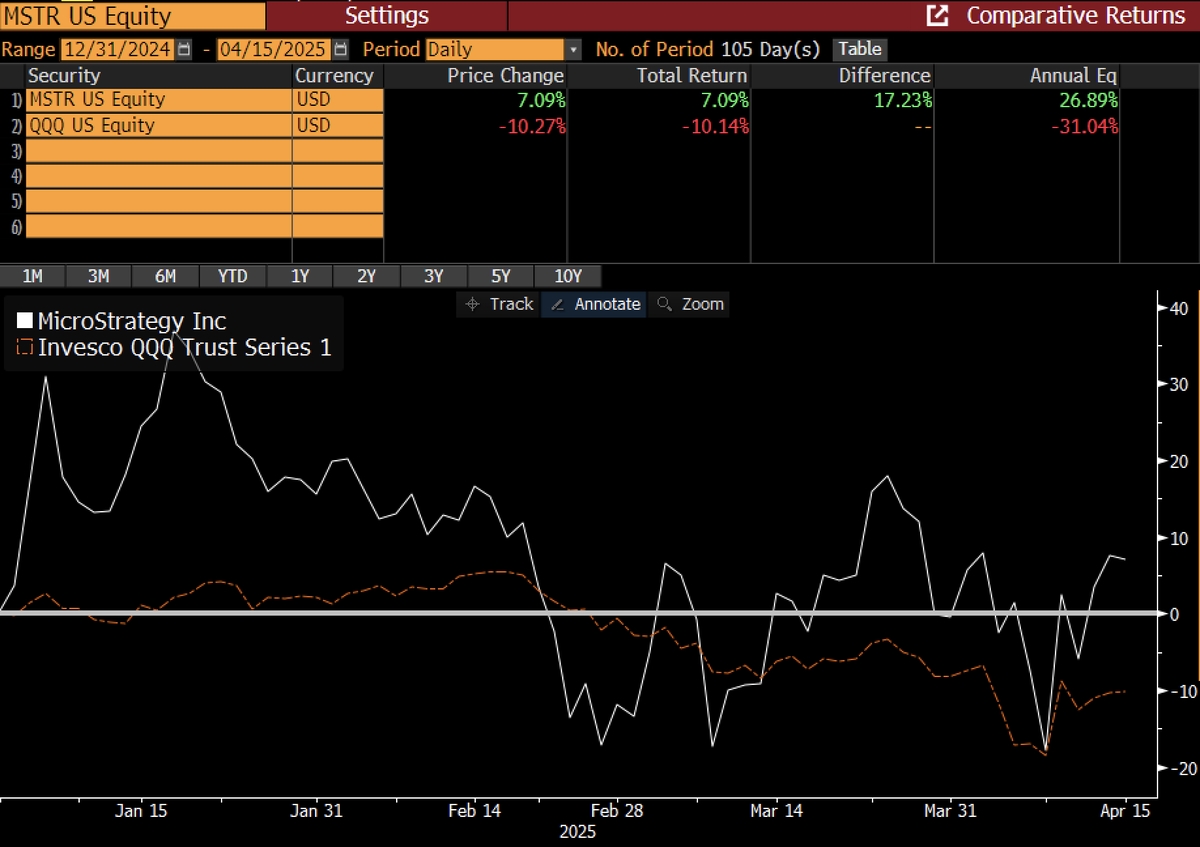
Task: Click the QQQ US Equity security cell
Action: [158, 125]
